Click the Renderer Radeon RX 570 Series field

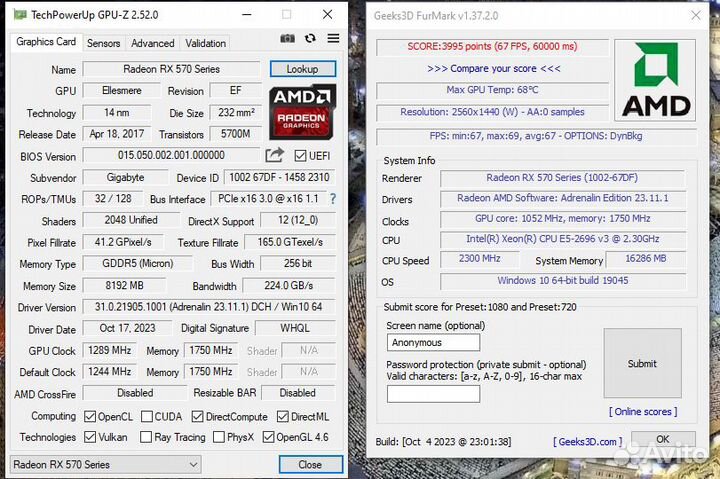(562, 178)
